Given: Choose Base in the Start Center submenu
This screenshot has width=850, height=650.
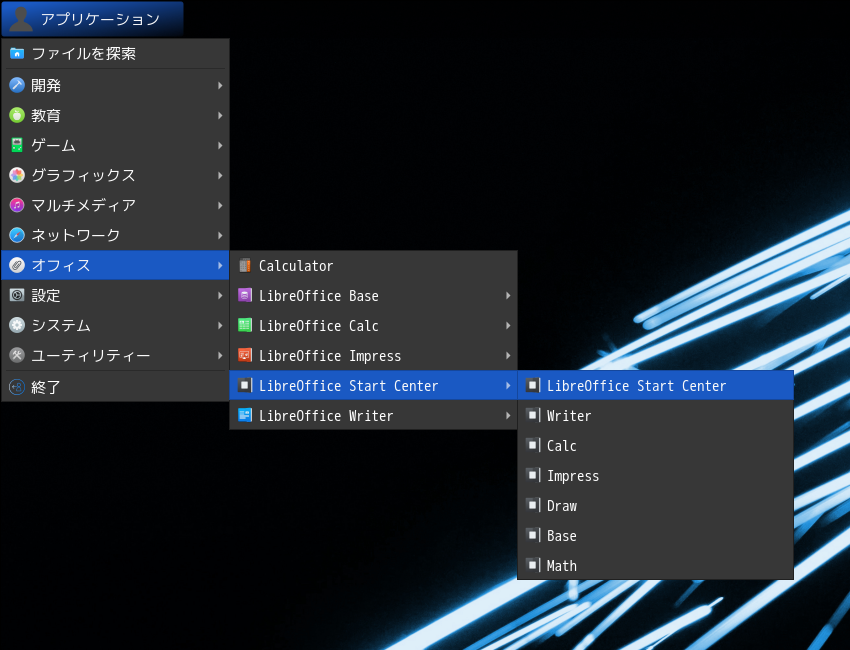Looking at the screenshot, I should tap(655, 536).
